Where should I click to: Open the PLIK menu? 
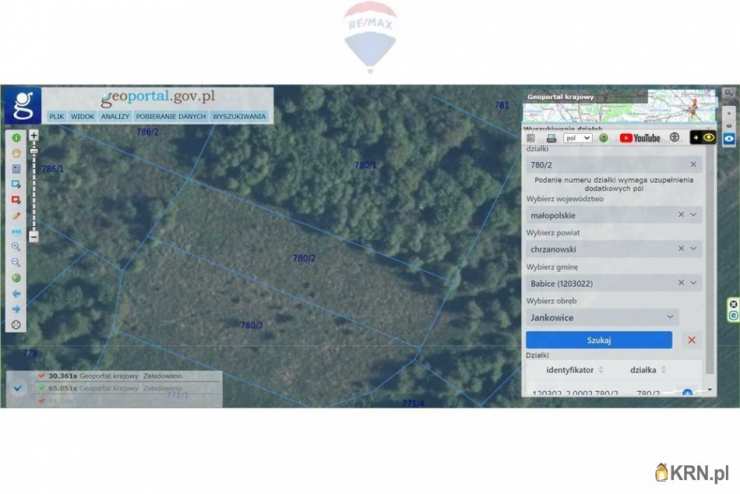tap(56, 116)
